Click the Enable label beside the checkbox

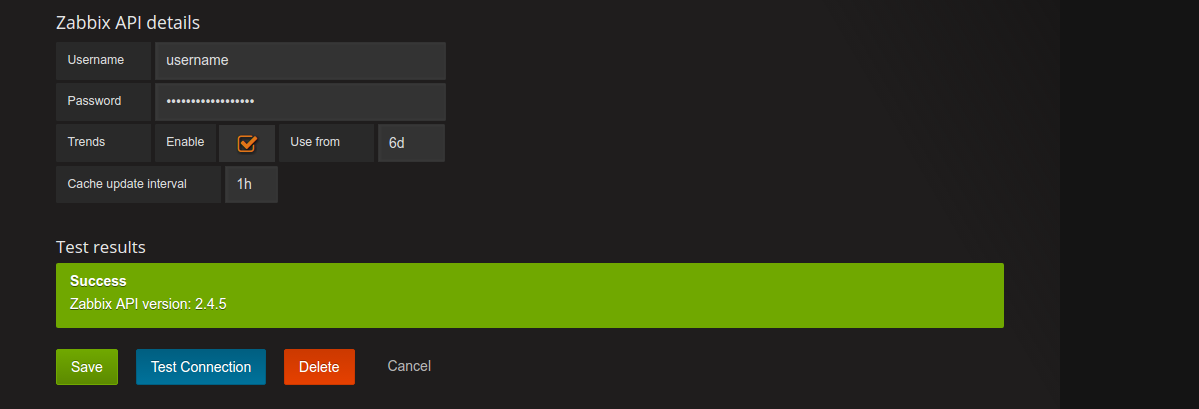(x=185, y=142)
